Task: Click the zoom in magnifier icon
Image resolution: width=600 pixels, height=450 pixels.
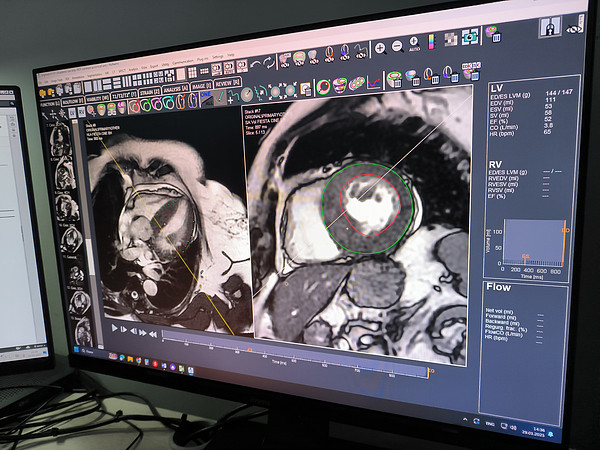Action: click(x=379, y=47)
